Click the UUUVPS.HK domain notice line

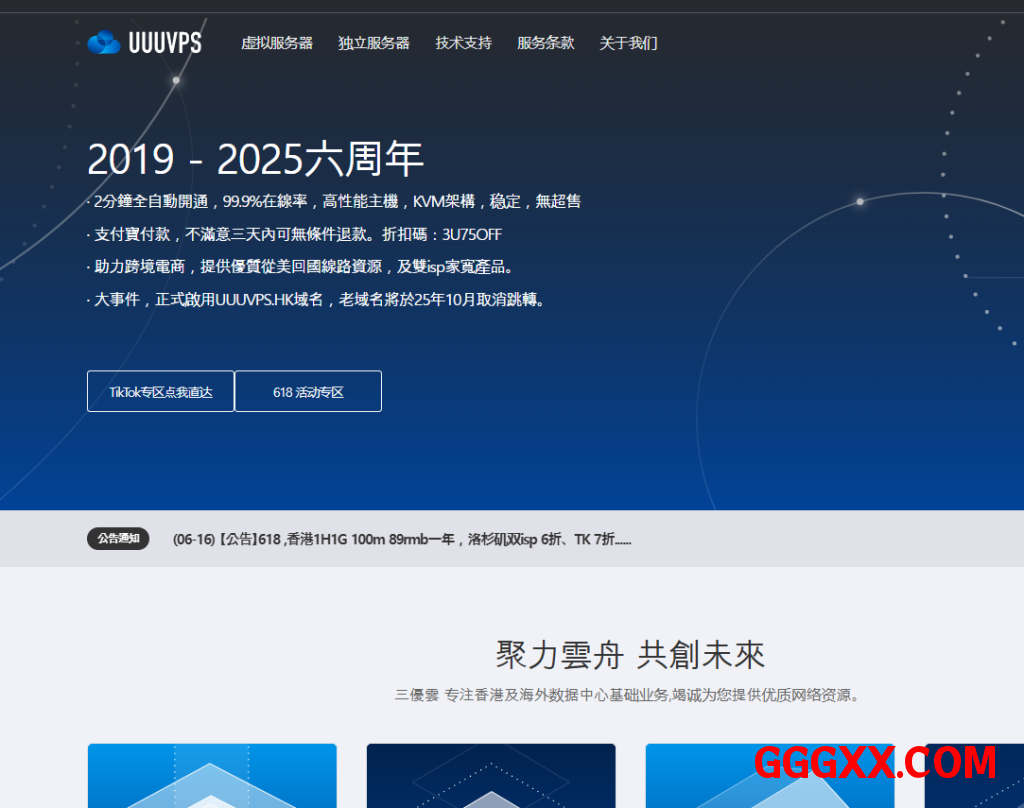pyautogui.click(x=320, y=300)
